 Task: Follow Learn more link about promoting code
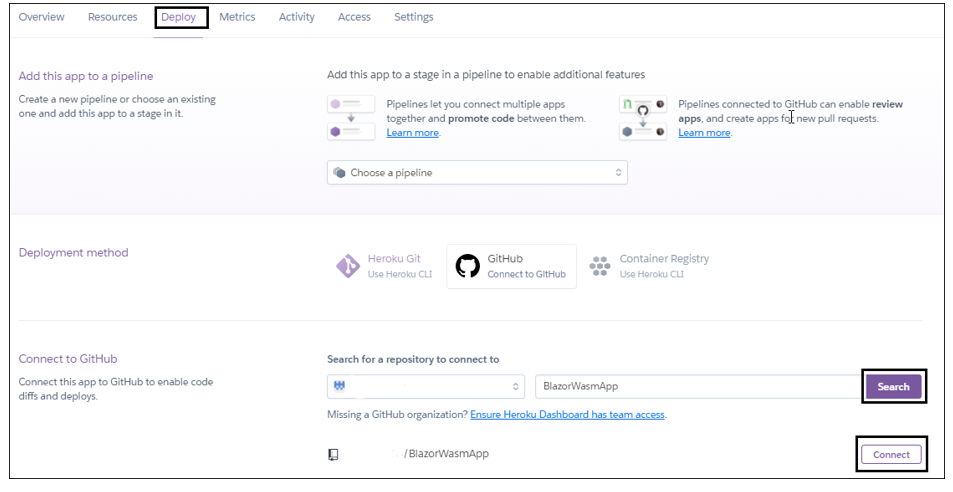[412, 133]
